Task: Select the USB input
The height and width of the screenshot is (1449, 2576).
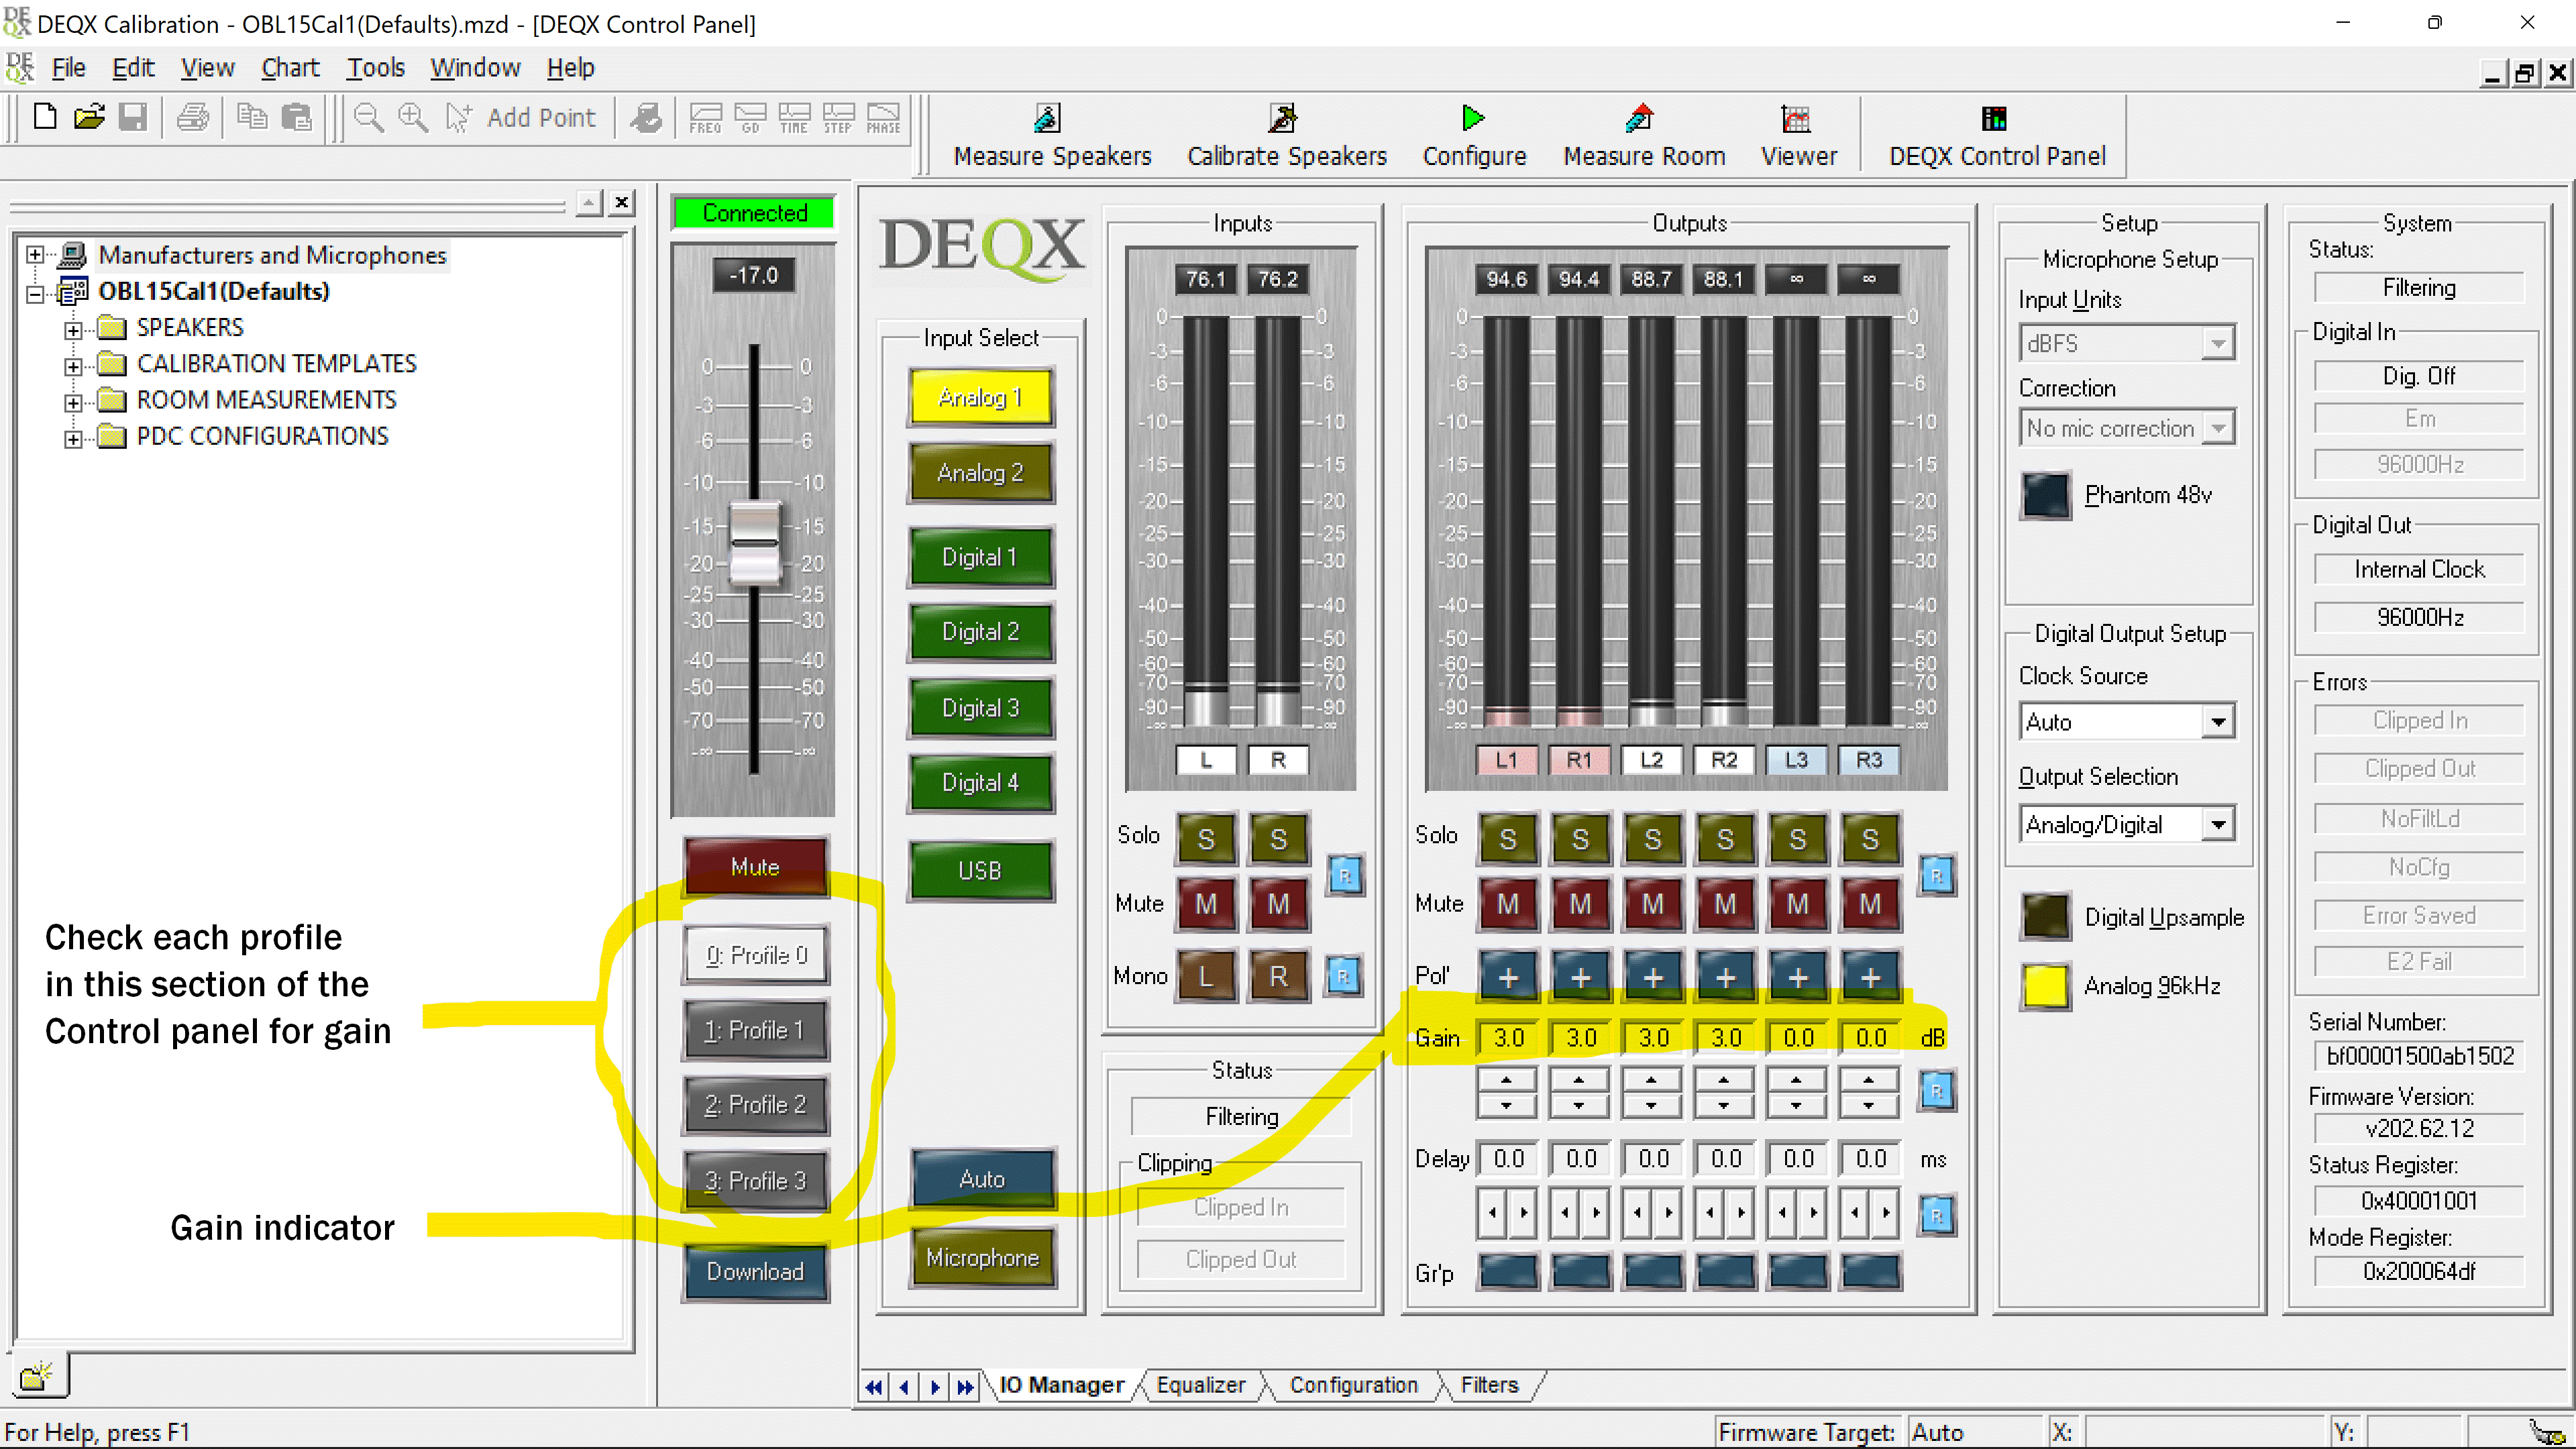Action: click(x=980, y=870)
